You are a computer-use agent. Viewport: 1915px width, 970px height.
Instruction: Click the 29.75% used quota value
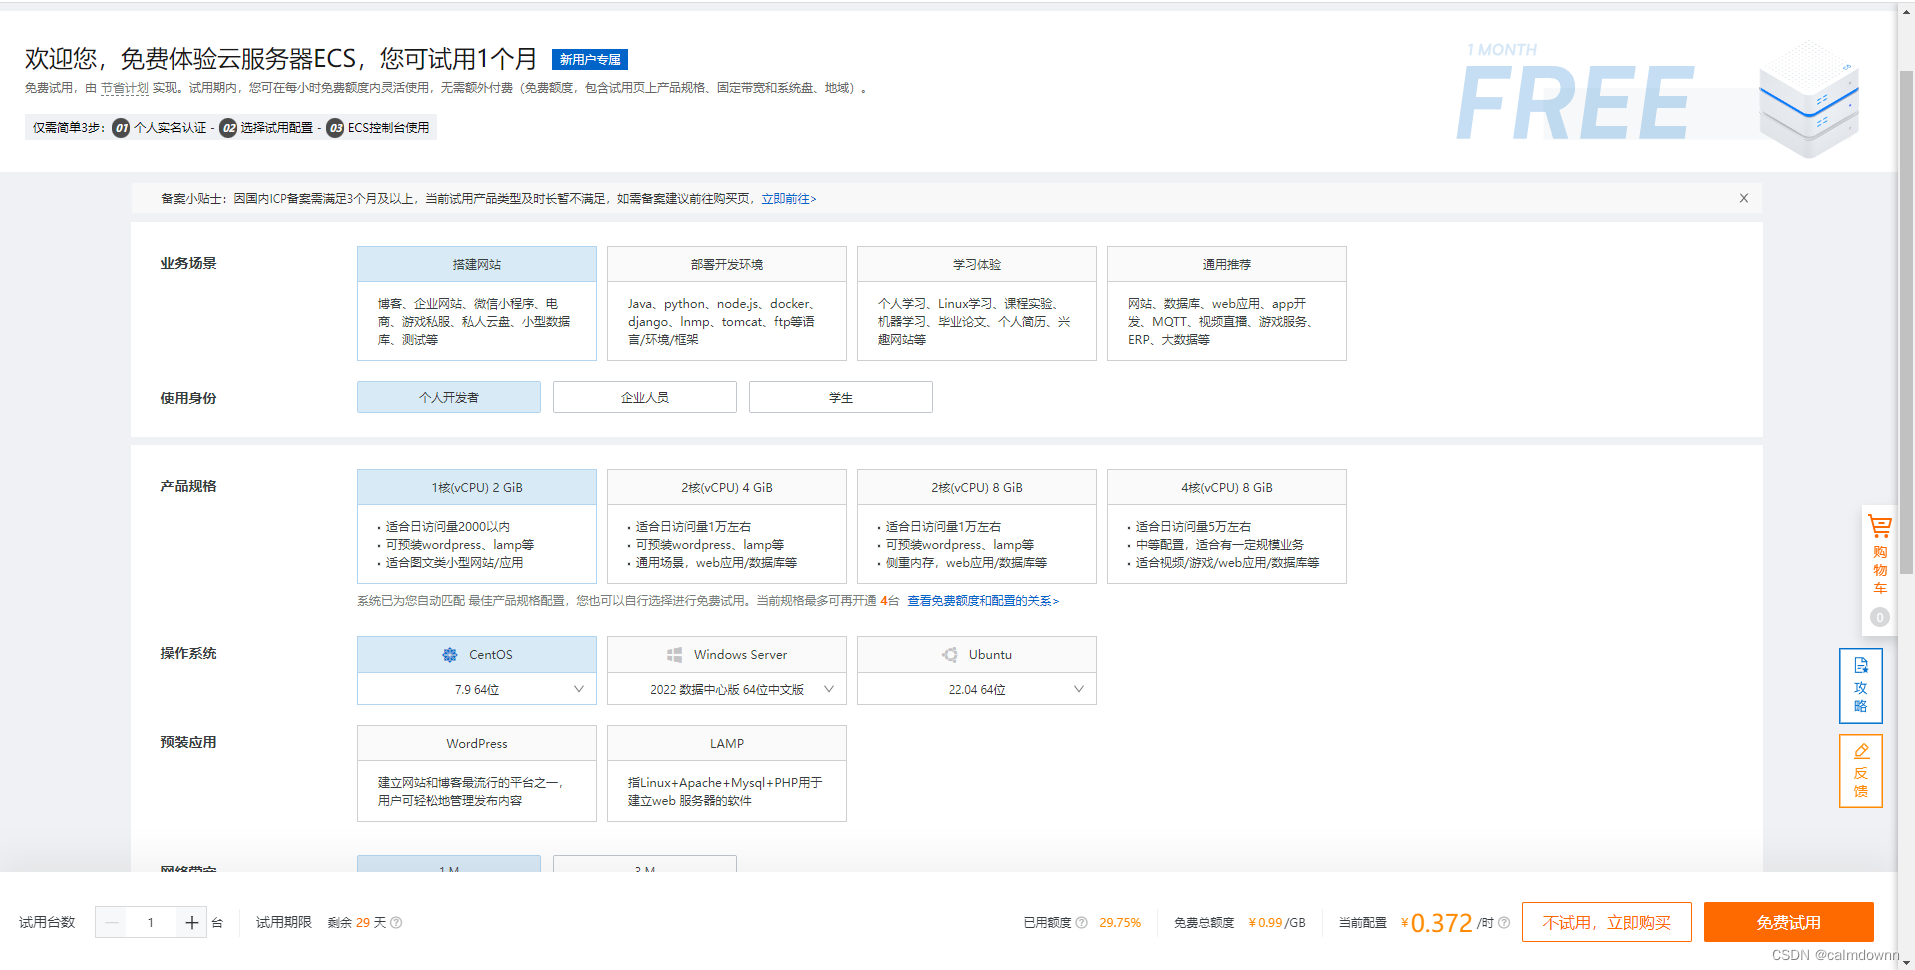point(1120,923)
